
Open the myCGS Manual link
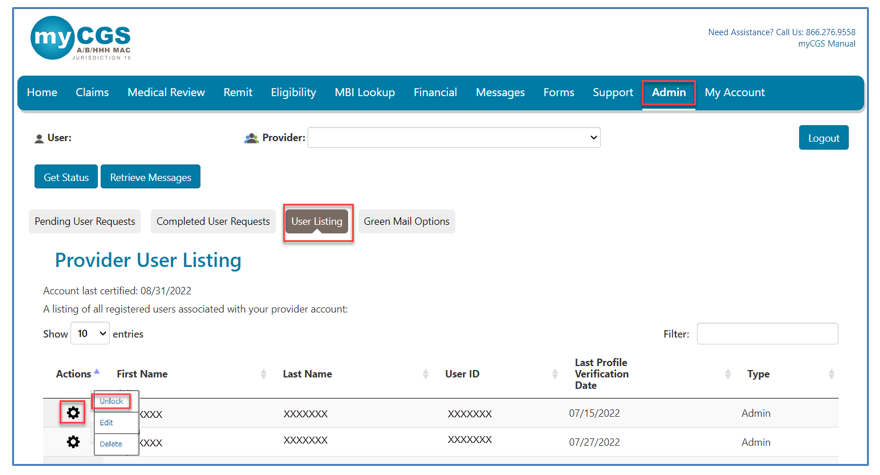coord(826,44)
